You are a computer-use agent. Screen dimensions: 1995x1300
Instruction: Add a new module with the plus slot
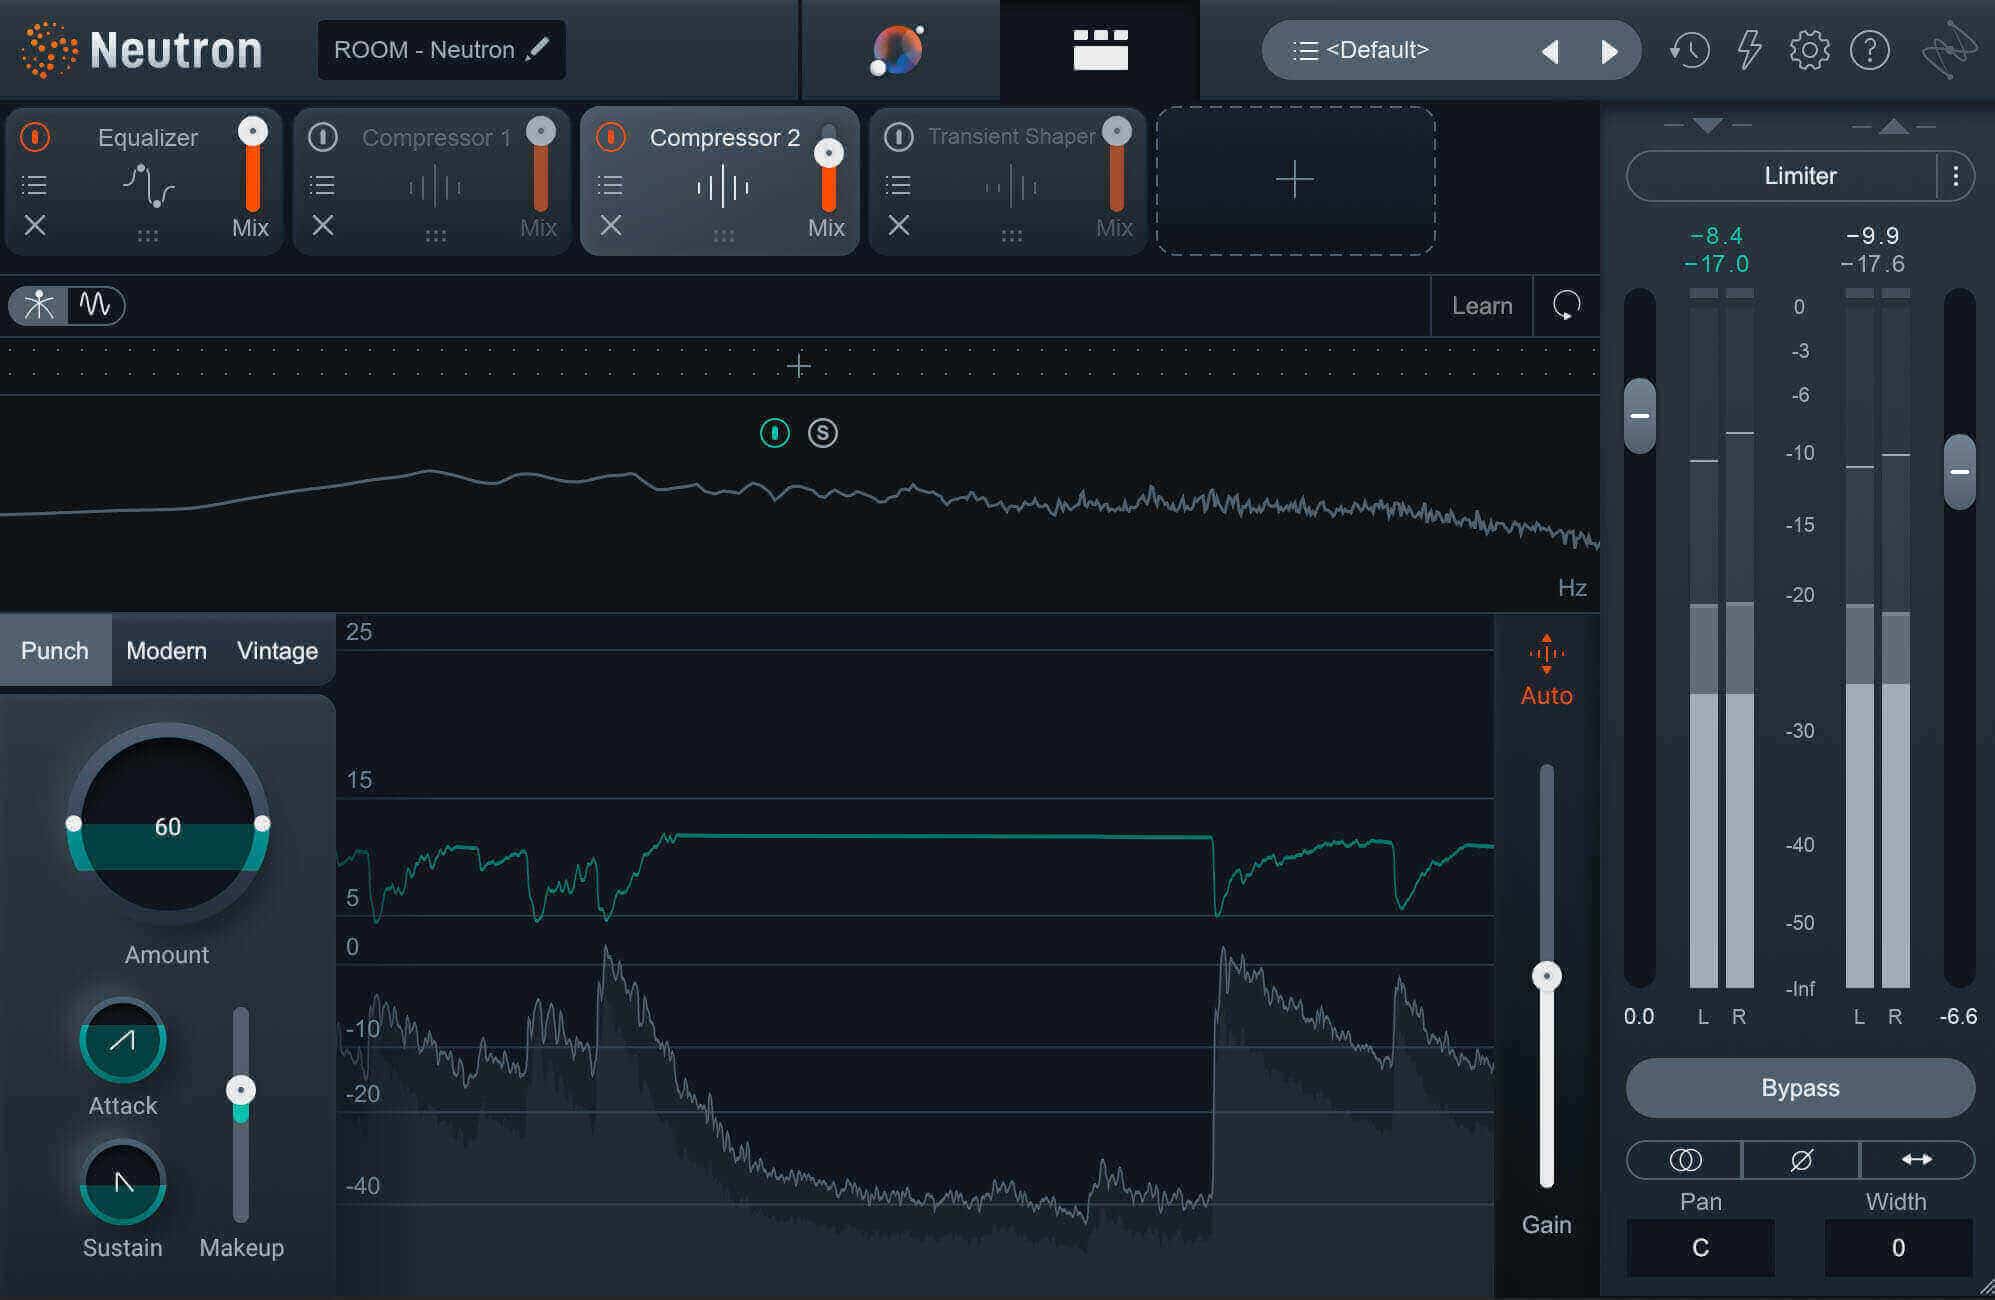tap(1295, 180)
